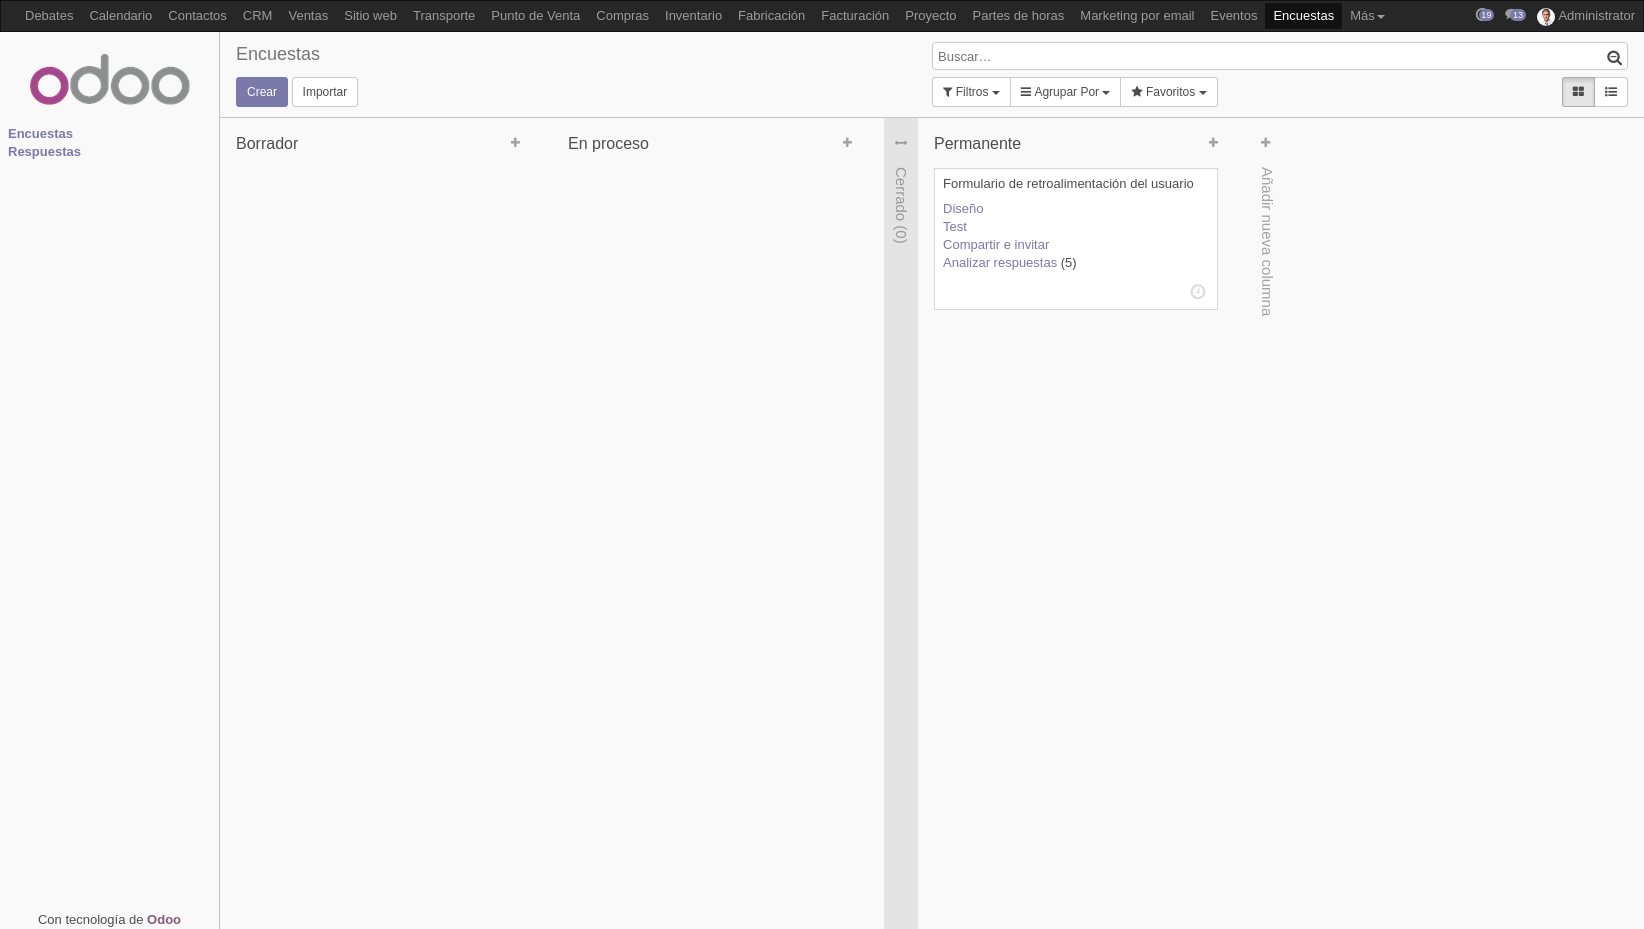Image resolution: width=1644 pixels, height=929 pixels.
Task: Click the search magnifier icon
Action: pos(1614,58)
